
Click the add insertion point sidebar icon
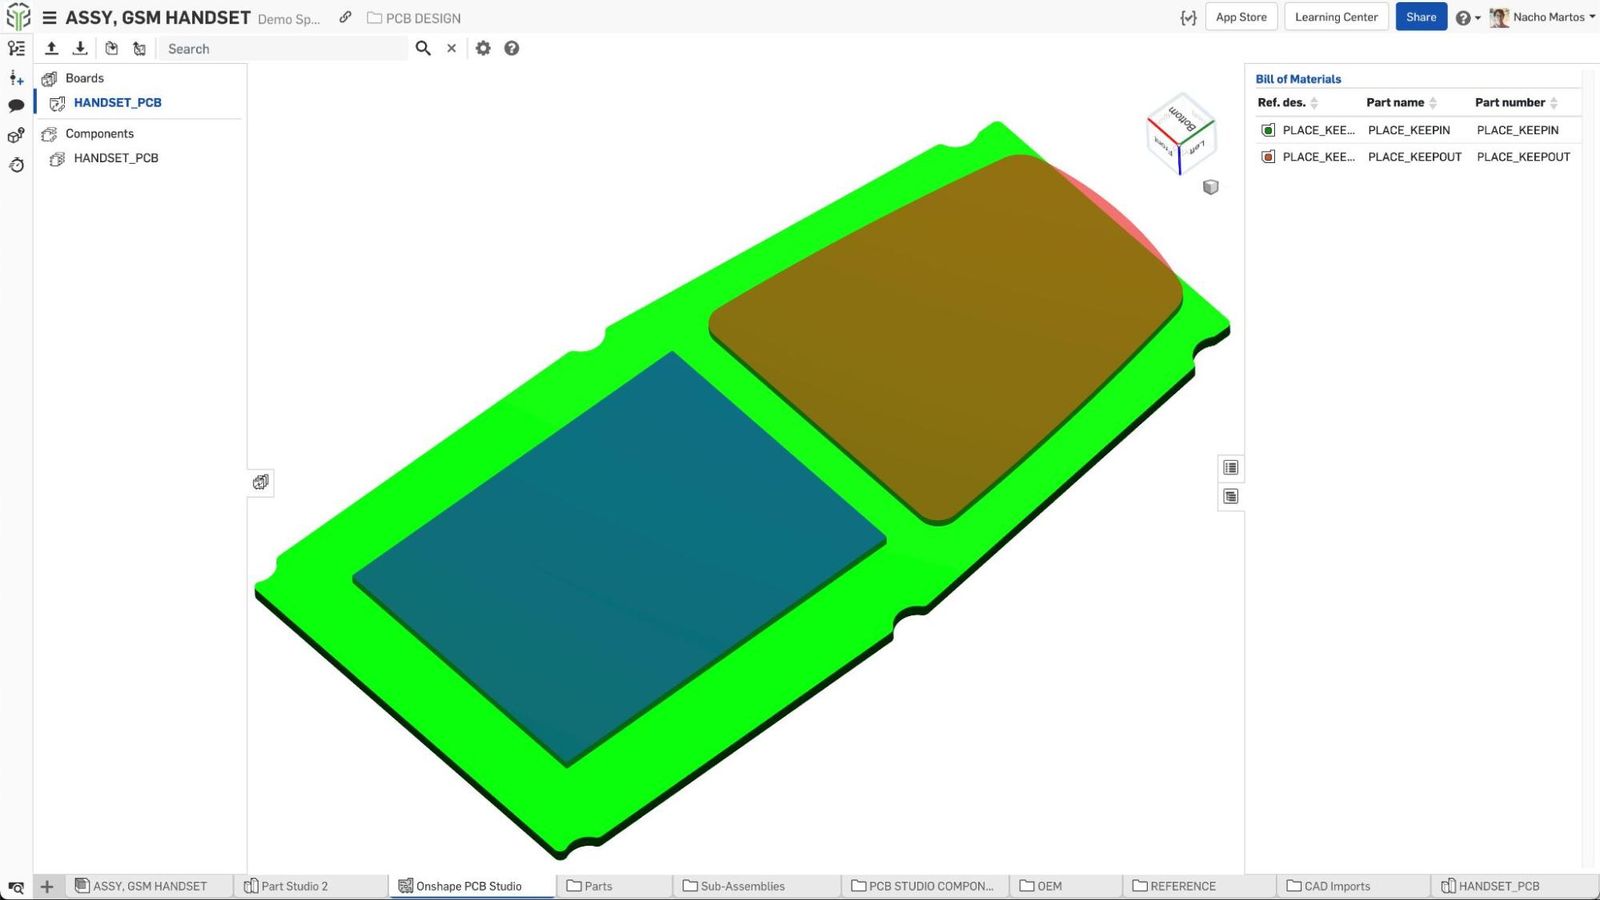click(x=16, y=78)
